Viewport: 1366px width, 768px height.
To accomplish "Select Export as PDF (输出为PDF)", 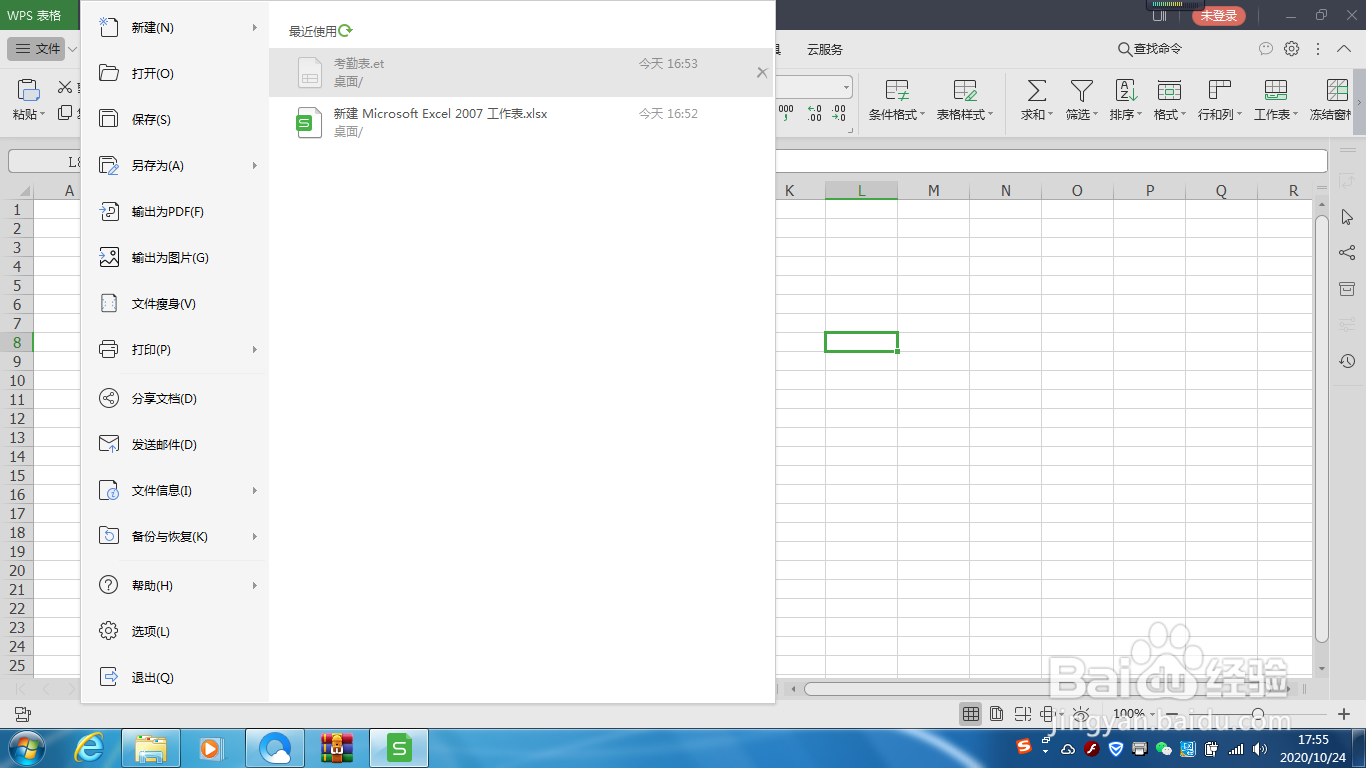I will (x=174, y=212).
